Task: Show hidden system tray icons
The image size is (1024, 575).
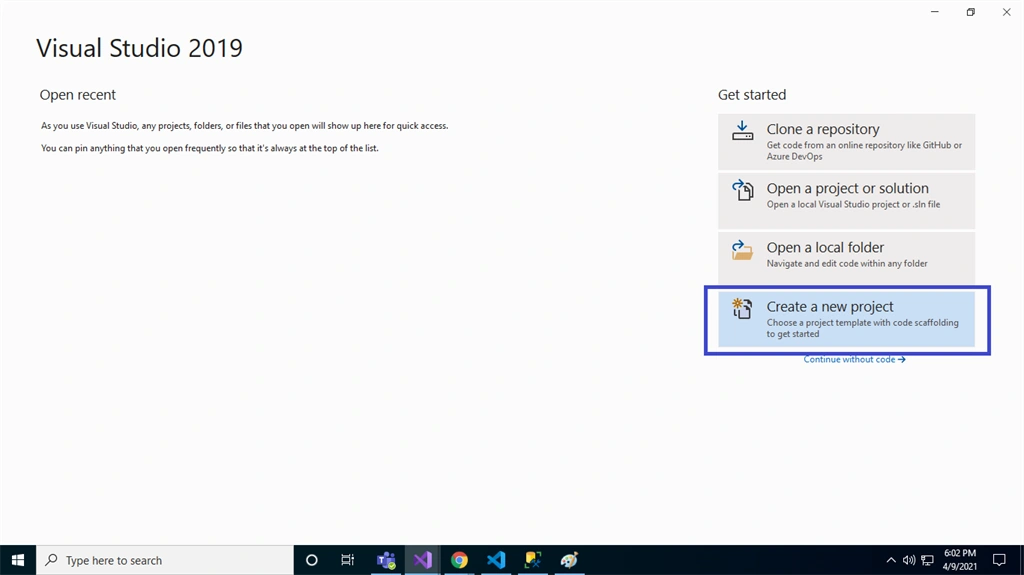Action: pos(891,560)
